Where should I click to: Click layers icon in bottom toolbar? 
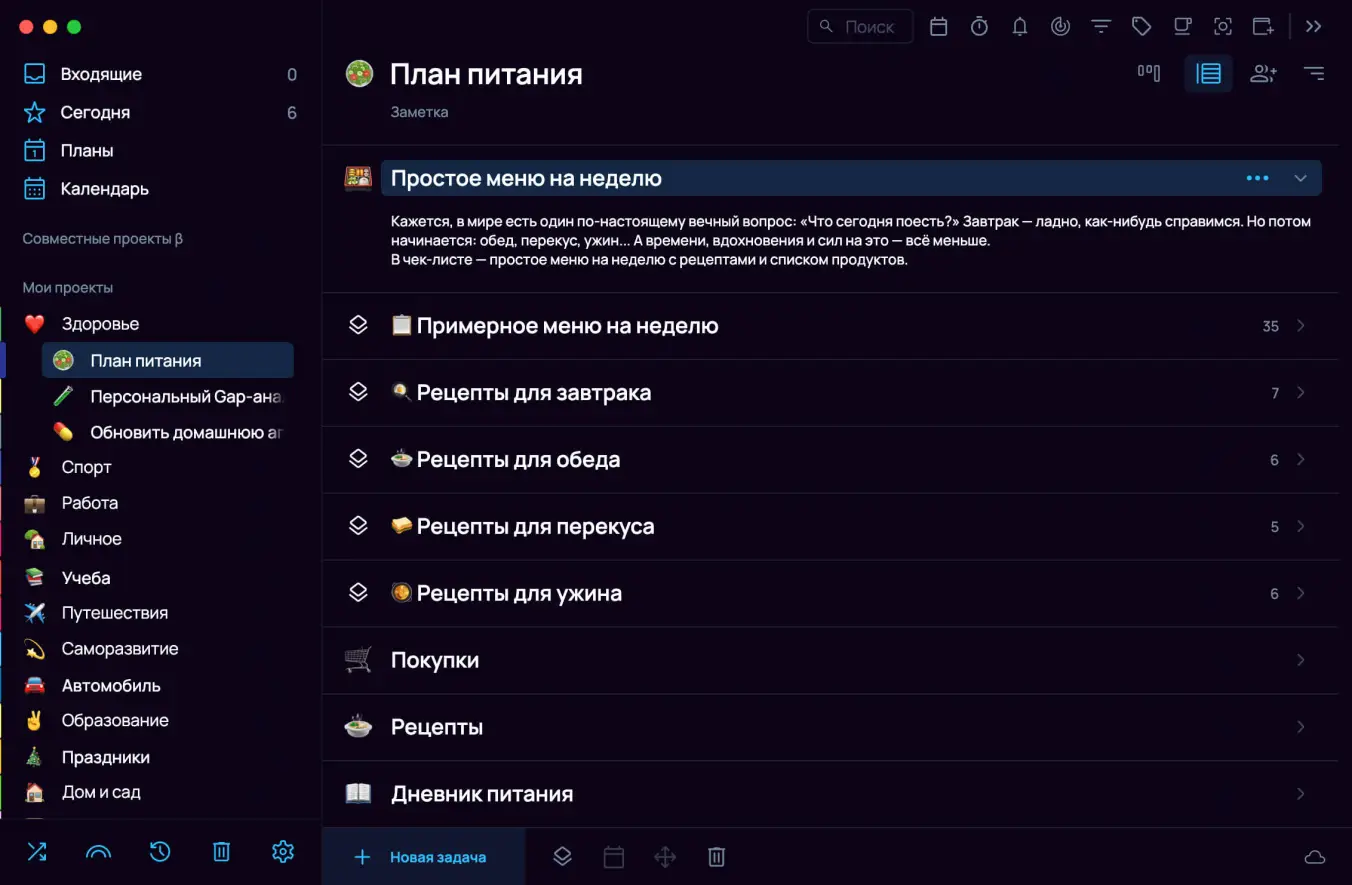[562, 857]
